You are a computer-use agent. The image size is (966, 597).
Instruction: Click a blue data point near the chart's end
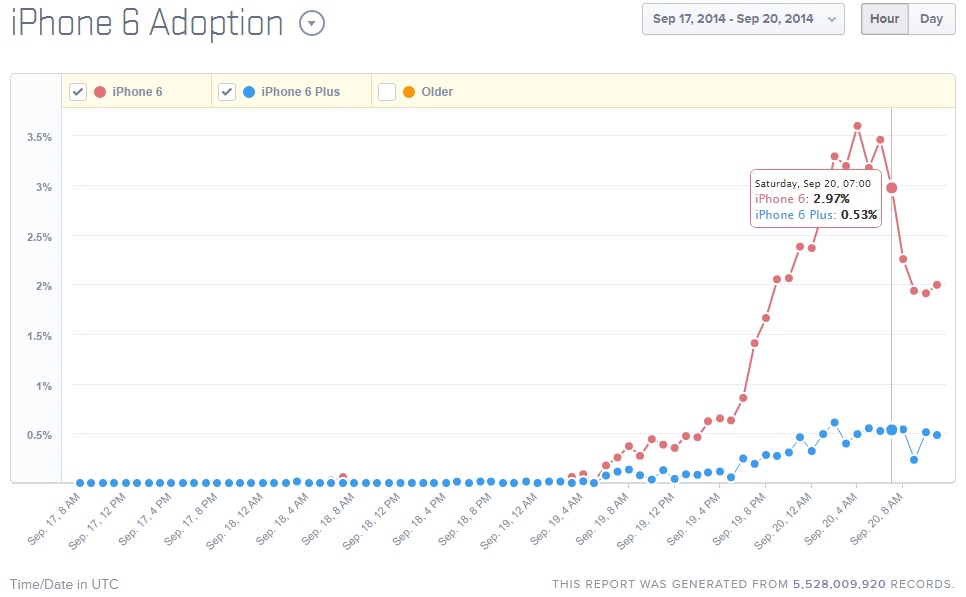(937, 435)
